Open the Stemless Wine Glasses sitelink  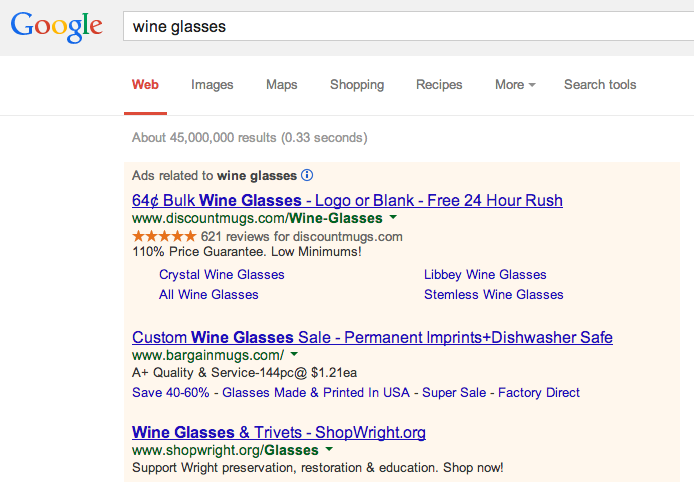494,294
